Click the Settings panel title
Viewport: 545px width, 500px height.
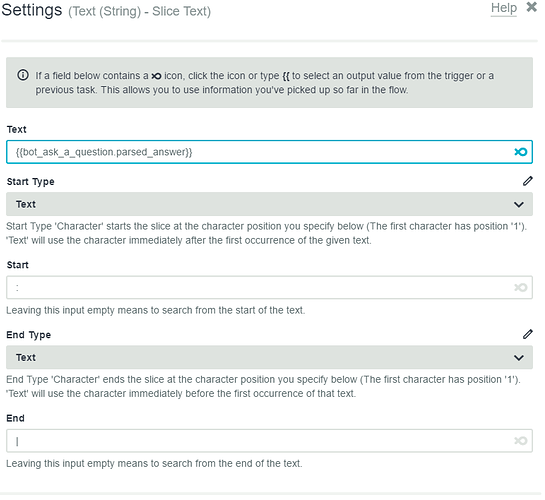(32, 10)
